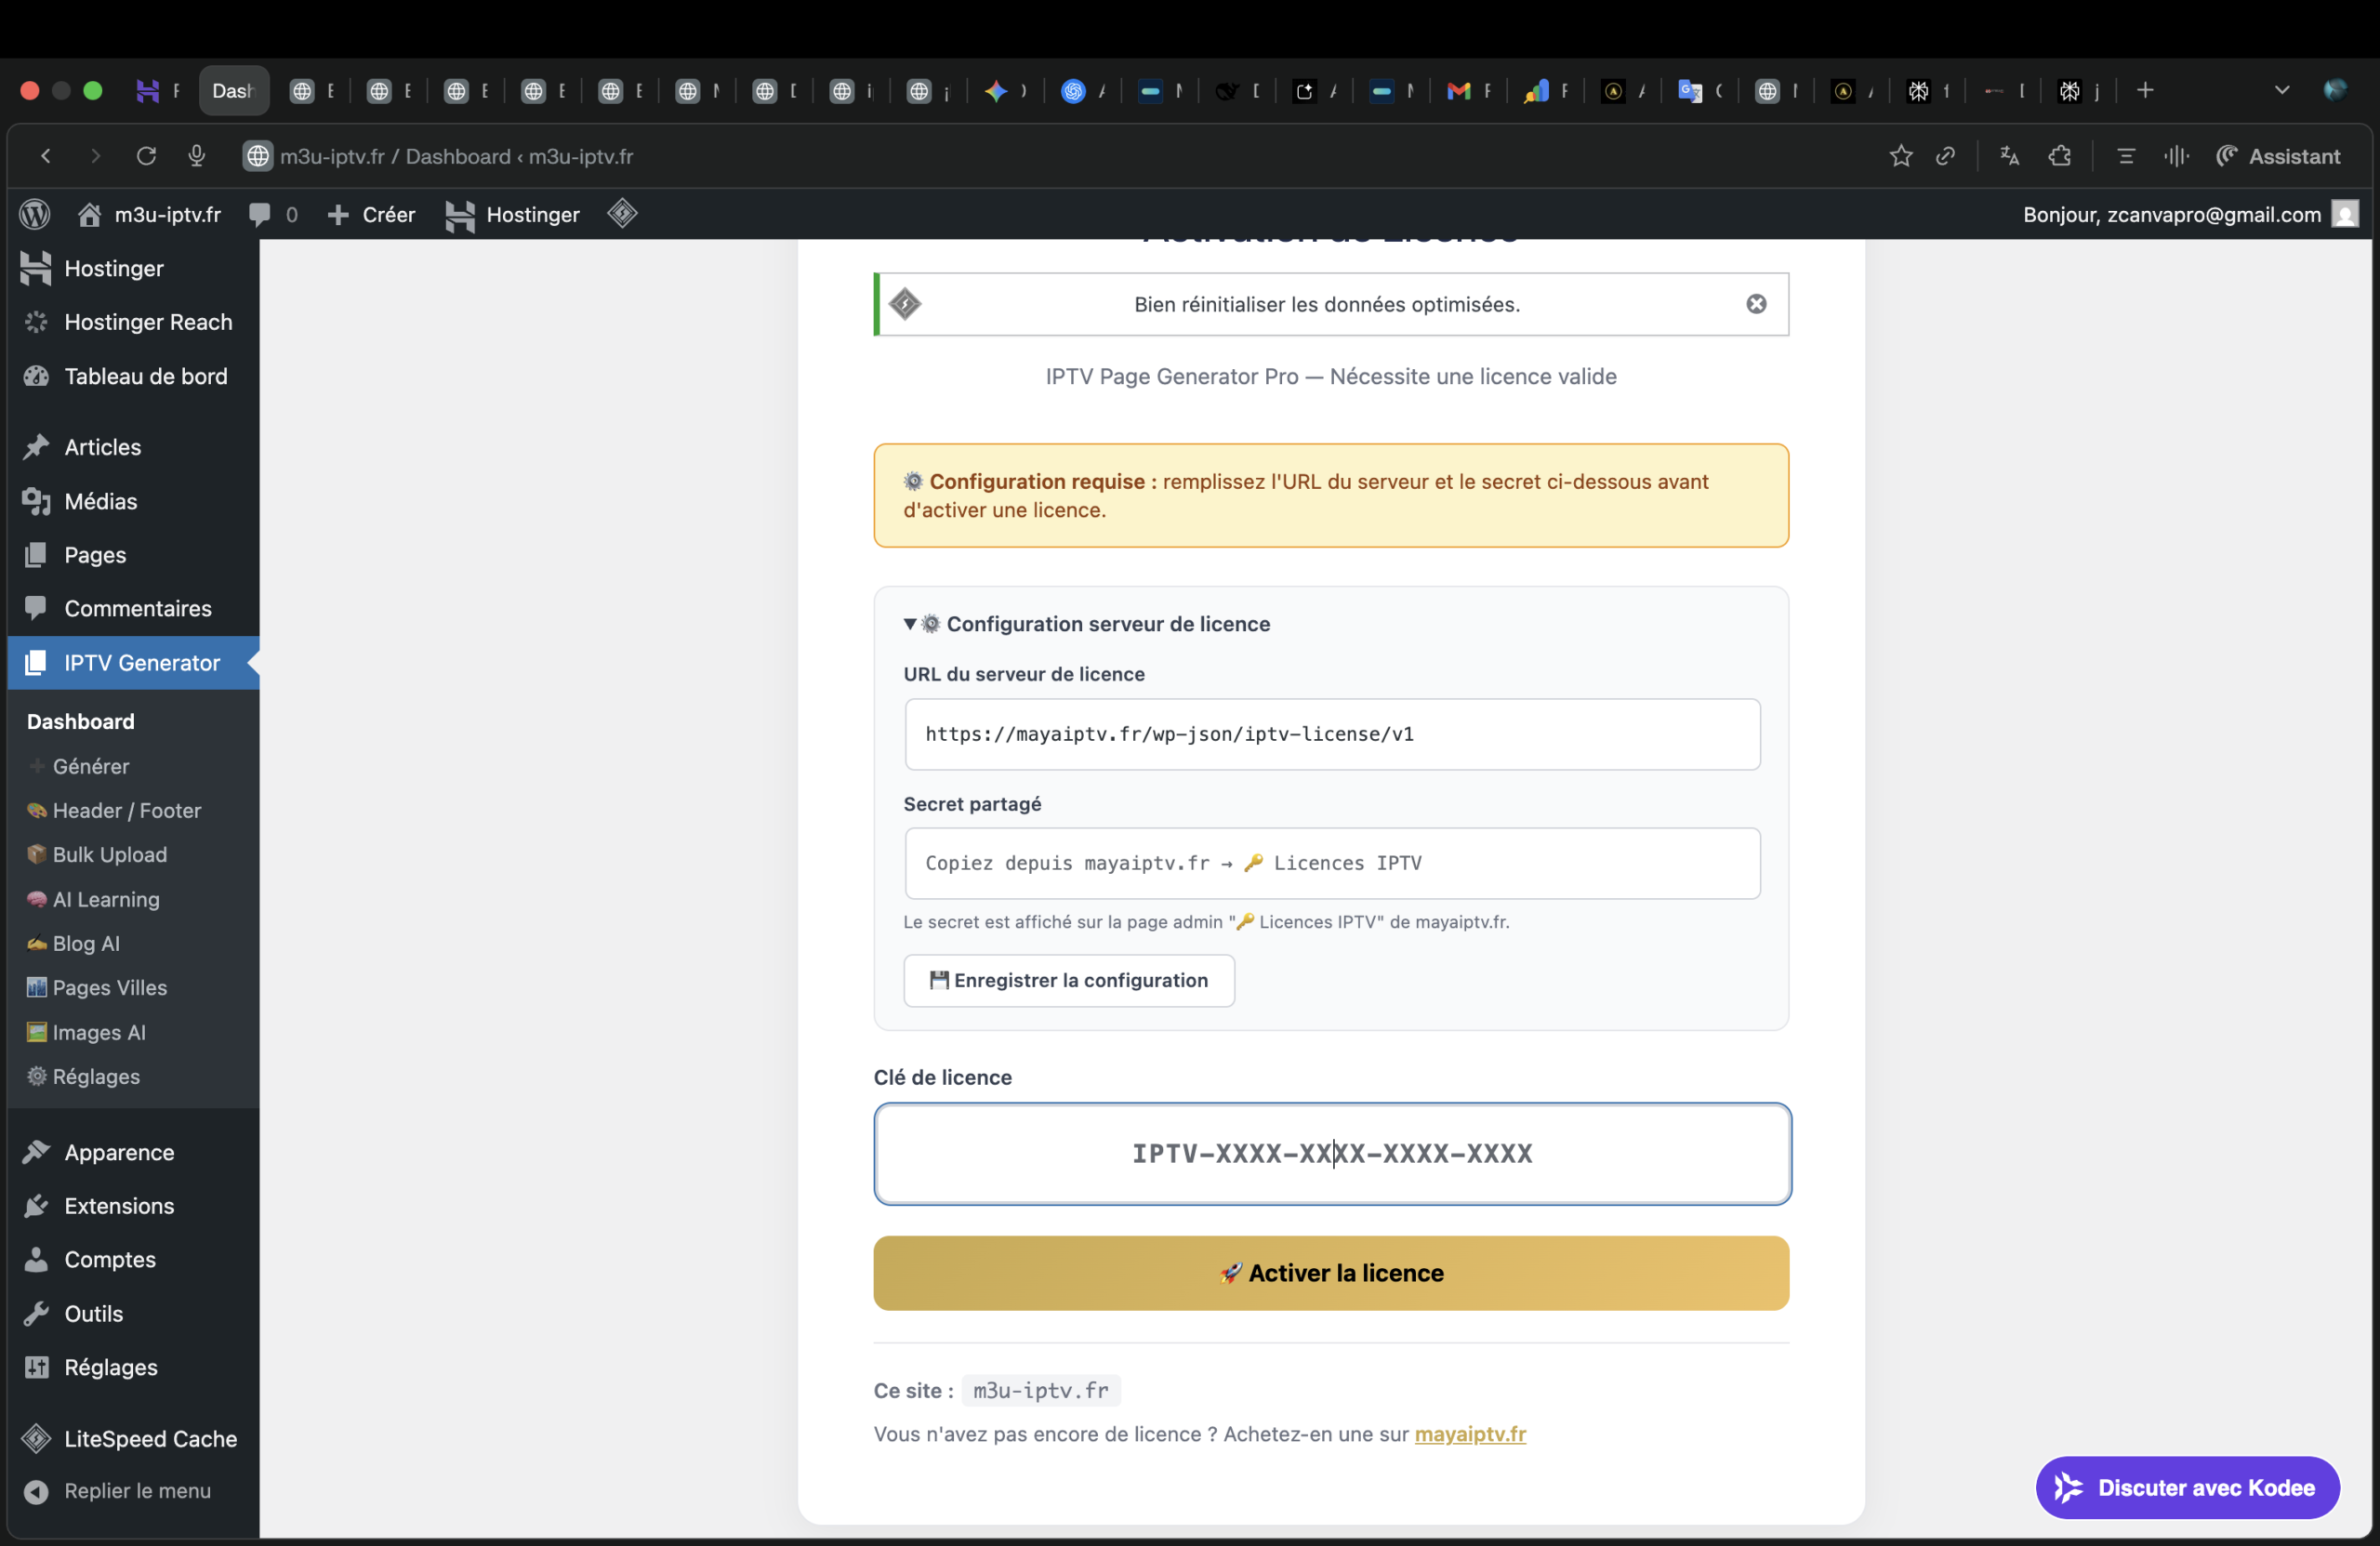Open Blog AI submenu
Viewport: 2380px width, 1546px height.
85,943
